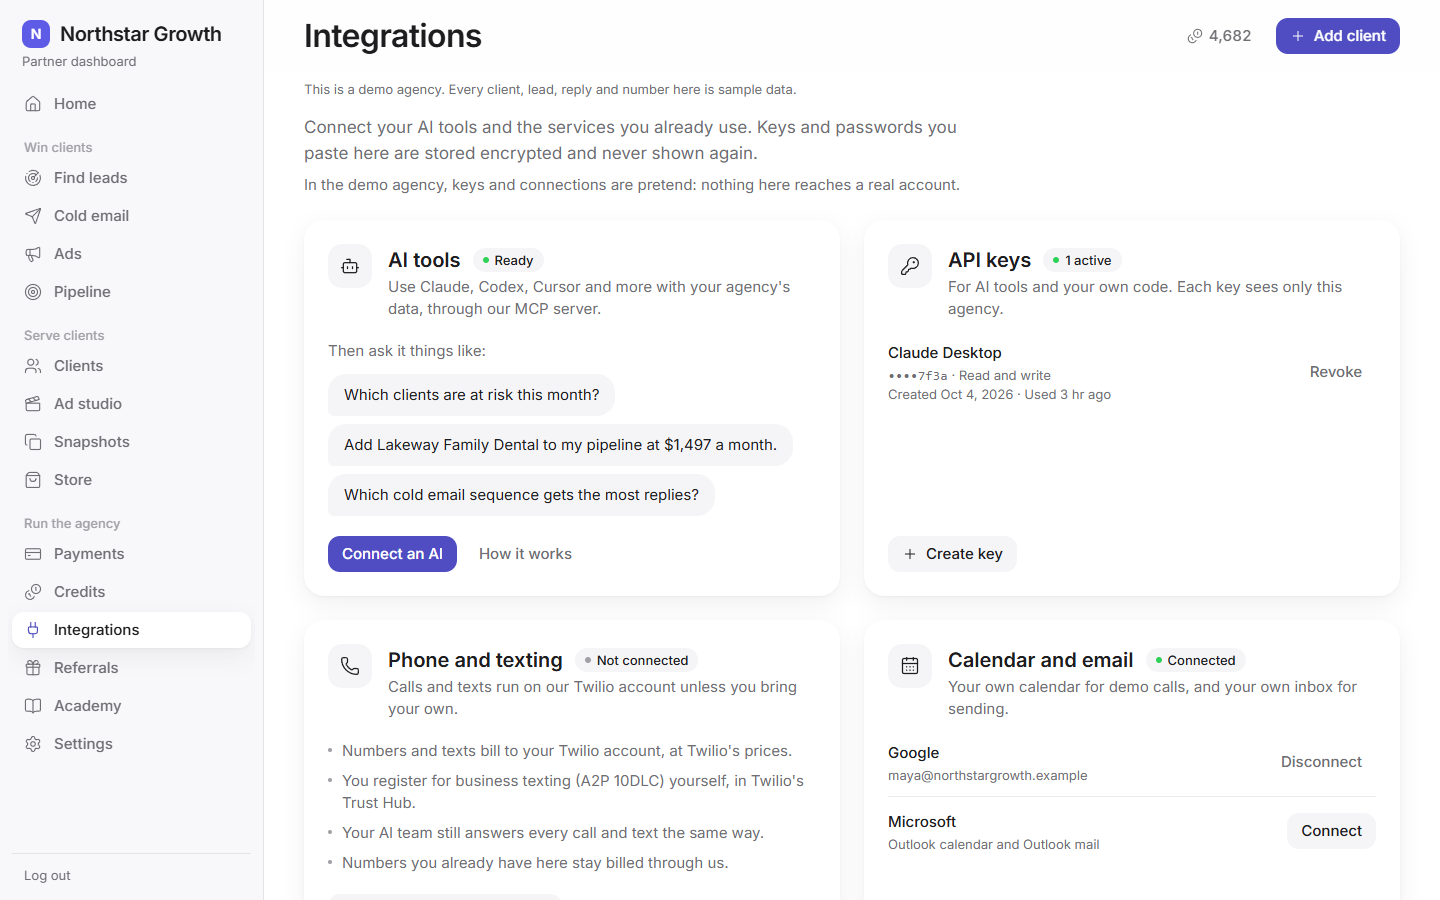Click the Credits coins icon in sidebar
Image resolution: width=1440 pixels, height=900 pixels.
pos(33,592)
